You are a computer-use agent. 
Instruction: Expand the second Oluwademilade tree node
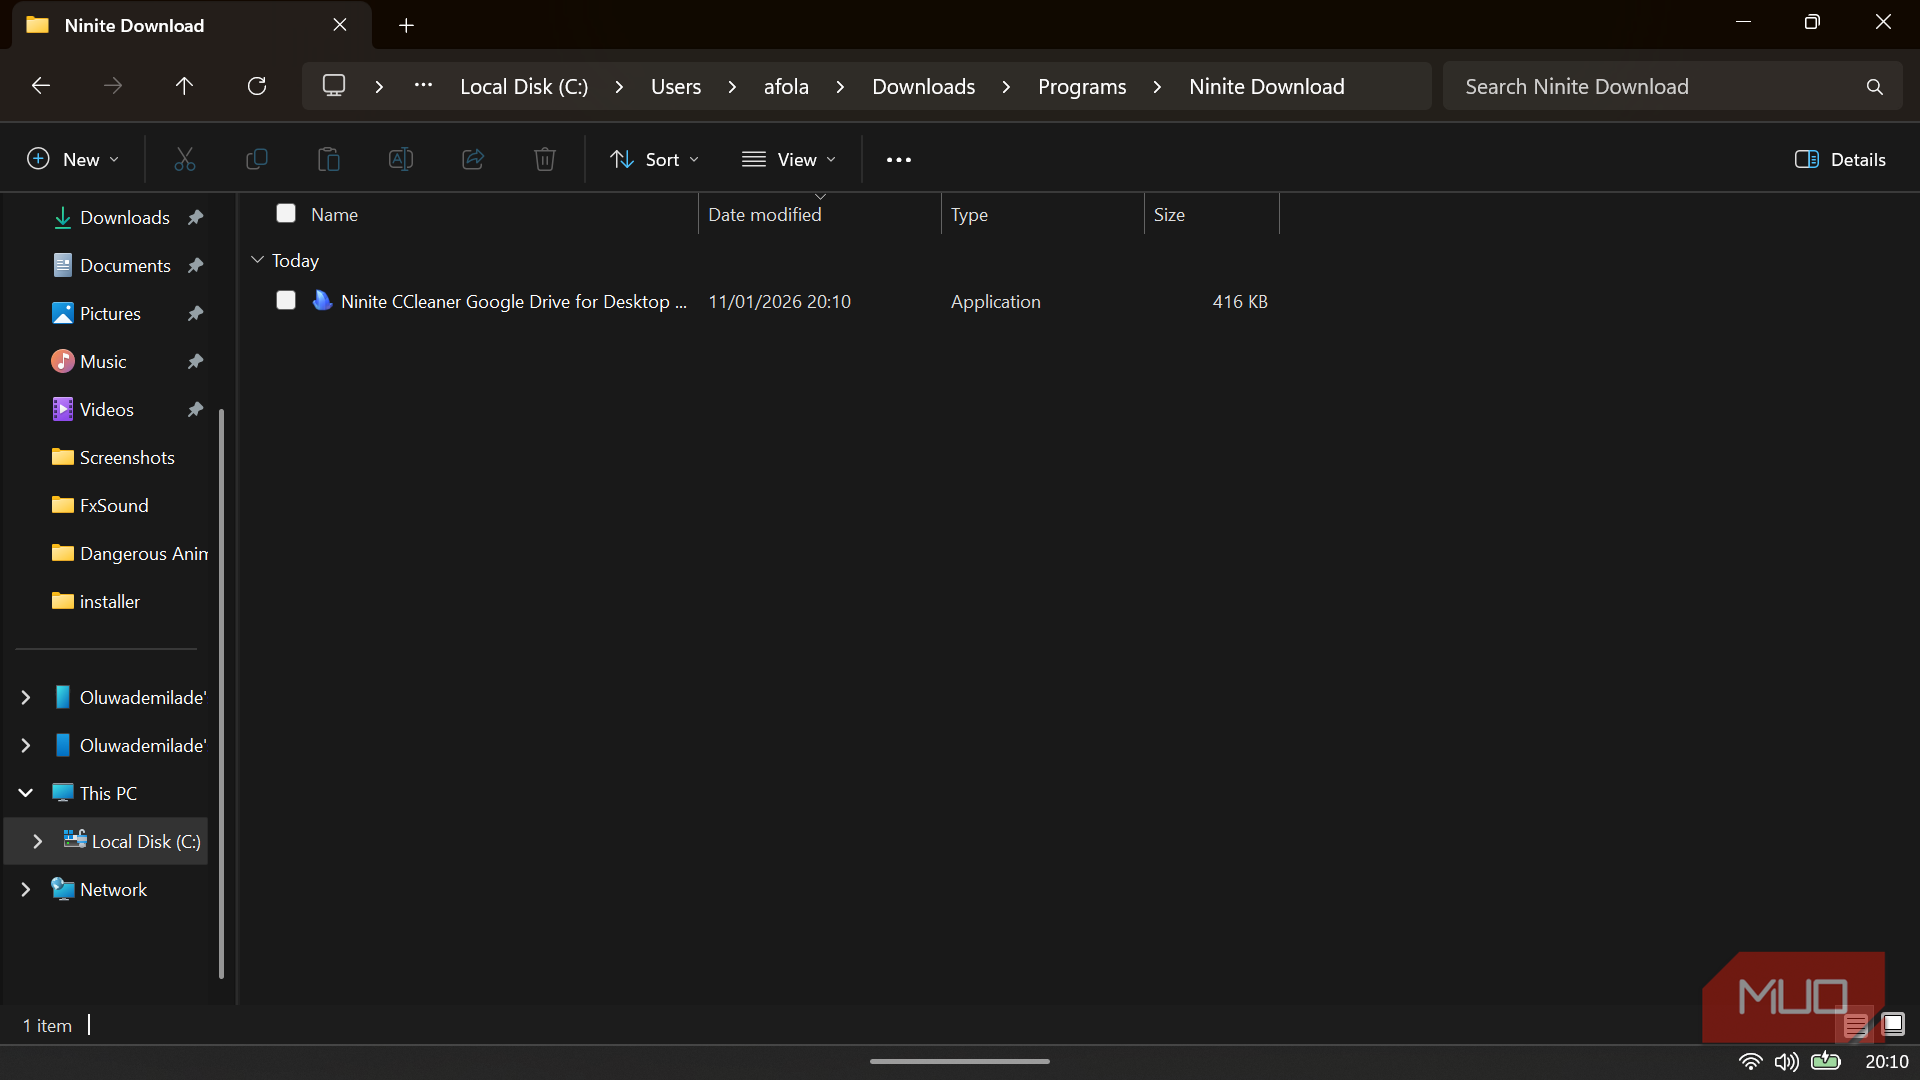26,745
